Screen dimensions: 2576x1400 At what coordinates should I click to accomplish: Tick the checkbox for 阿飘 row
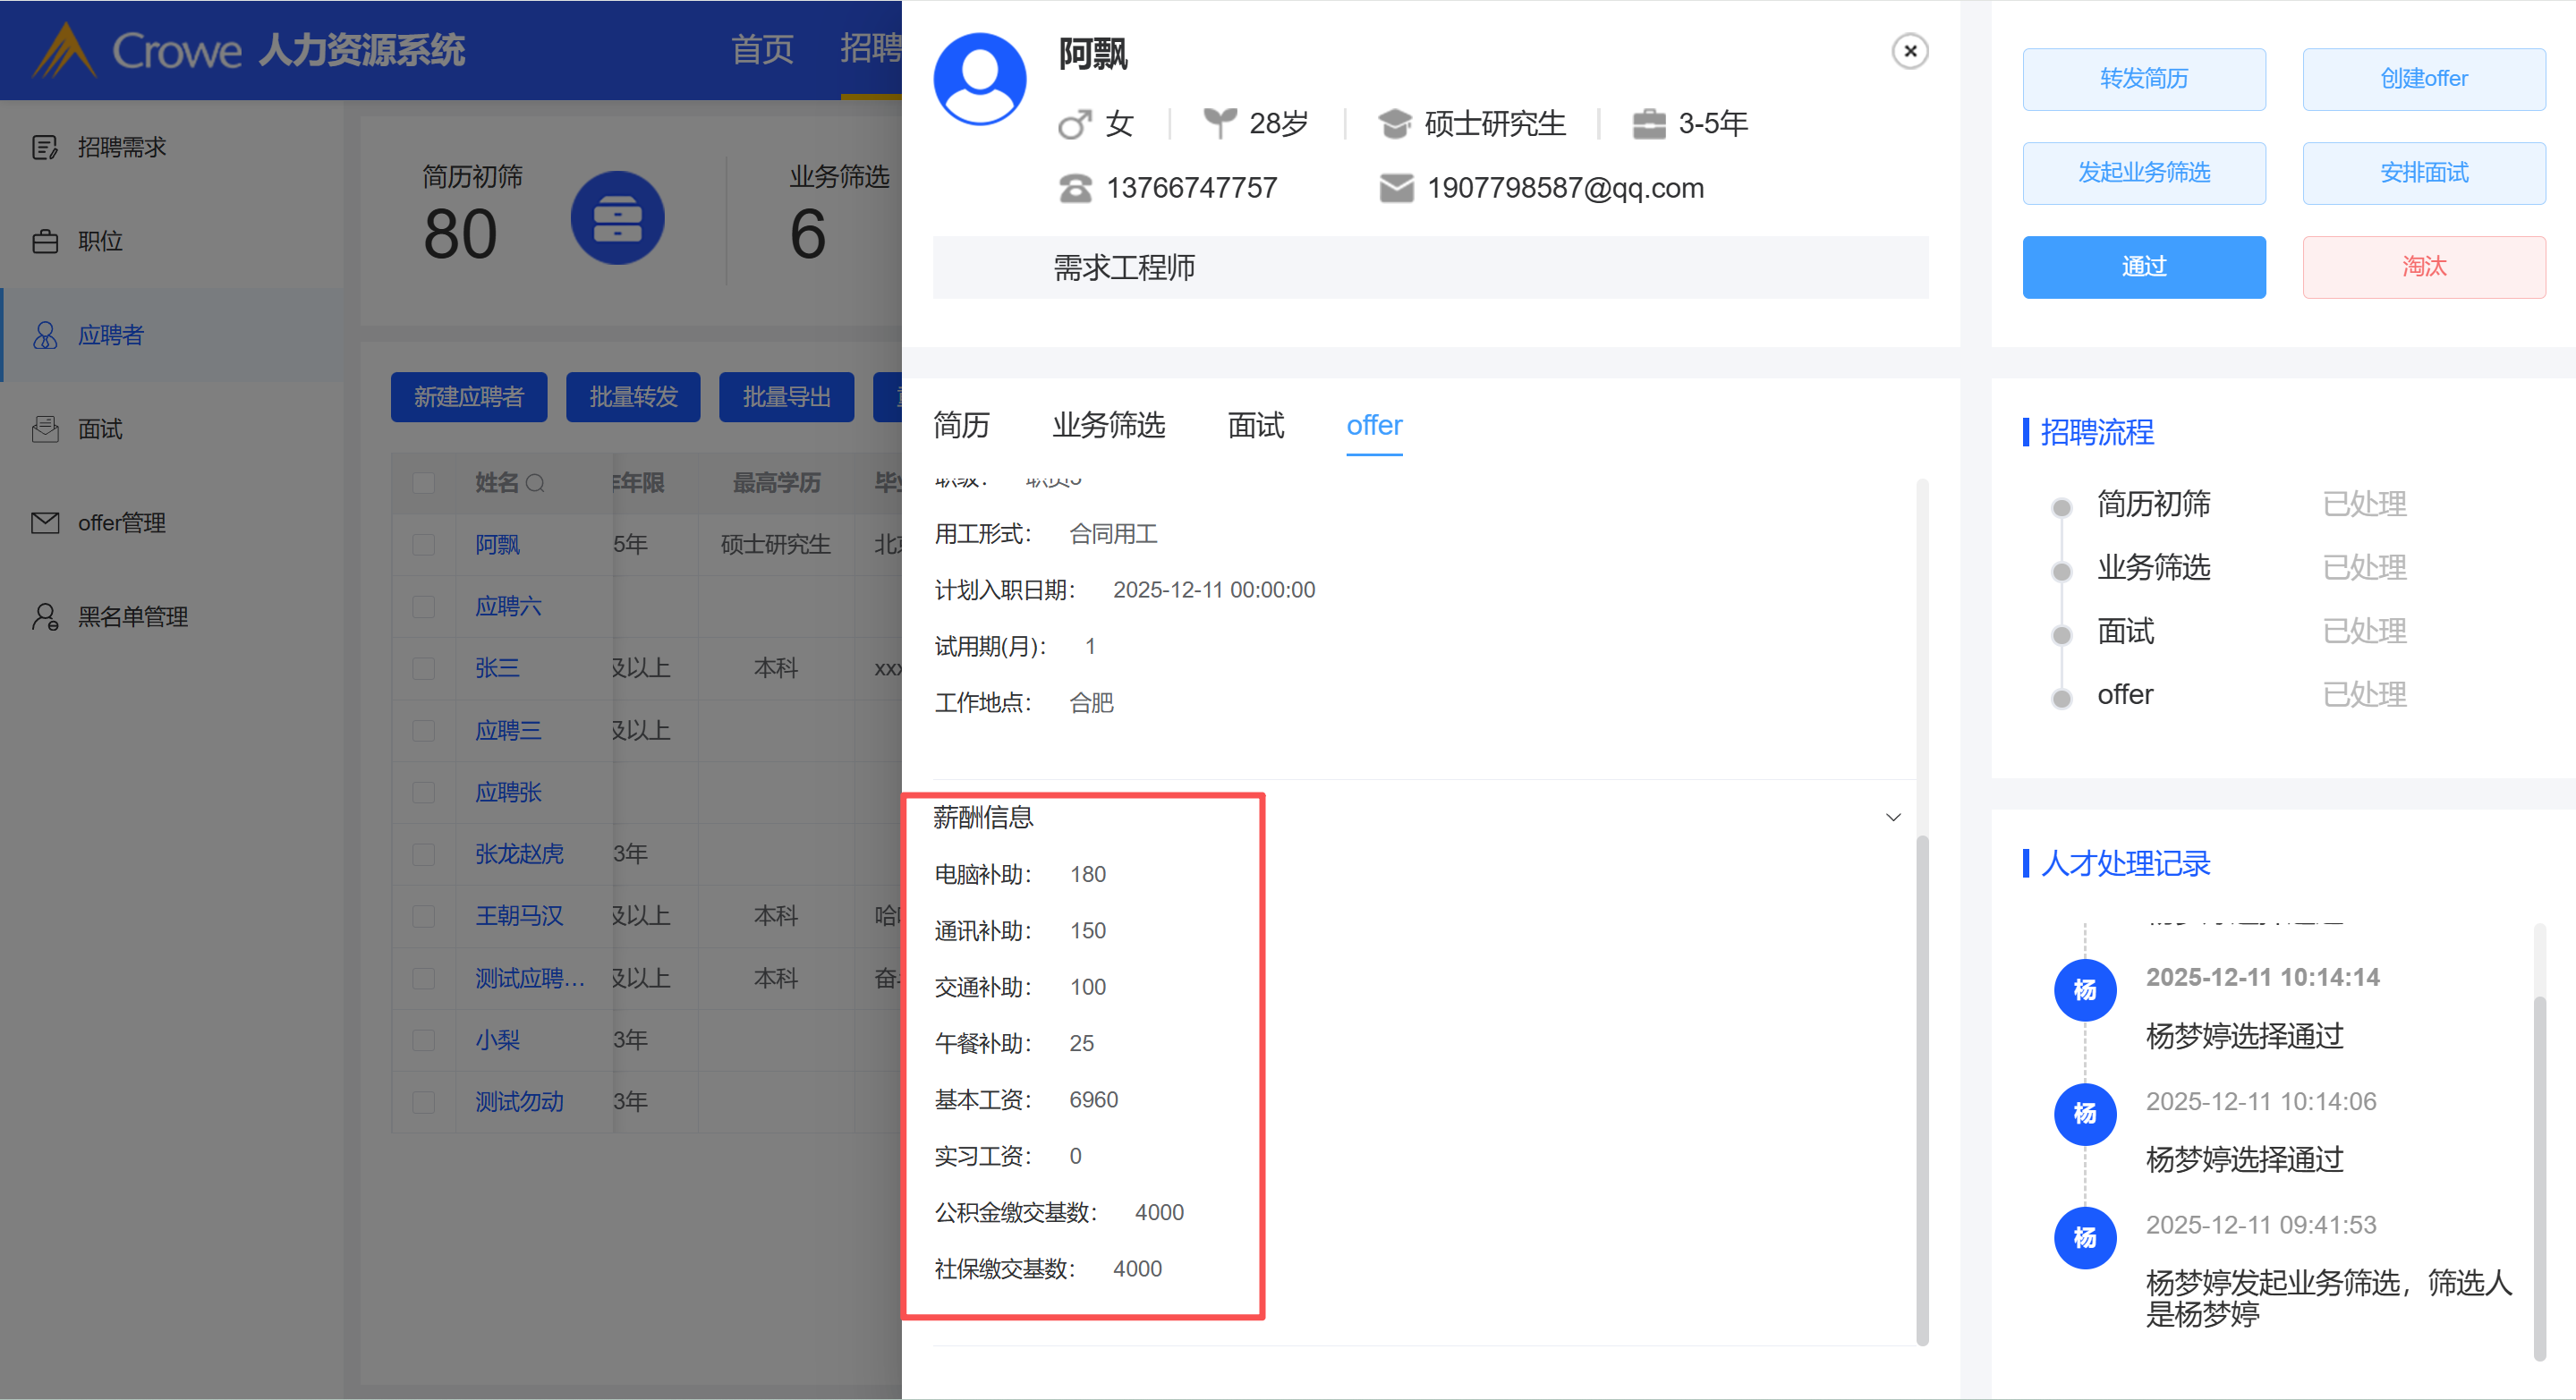tap(424, 545)
